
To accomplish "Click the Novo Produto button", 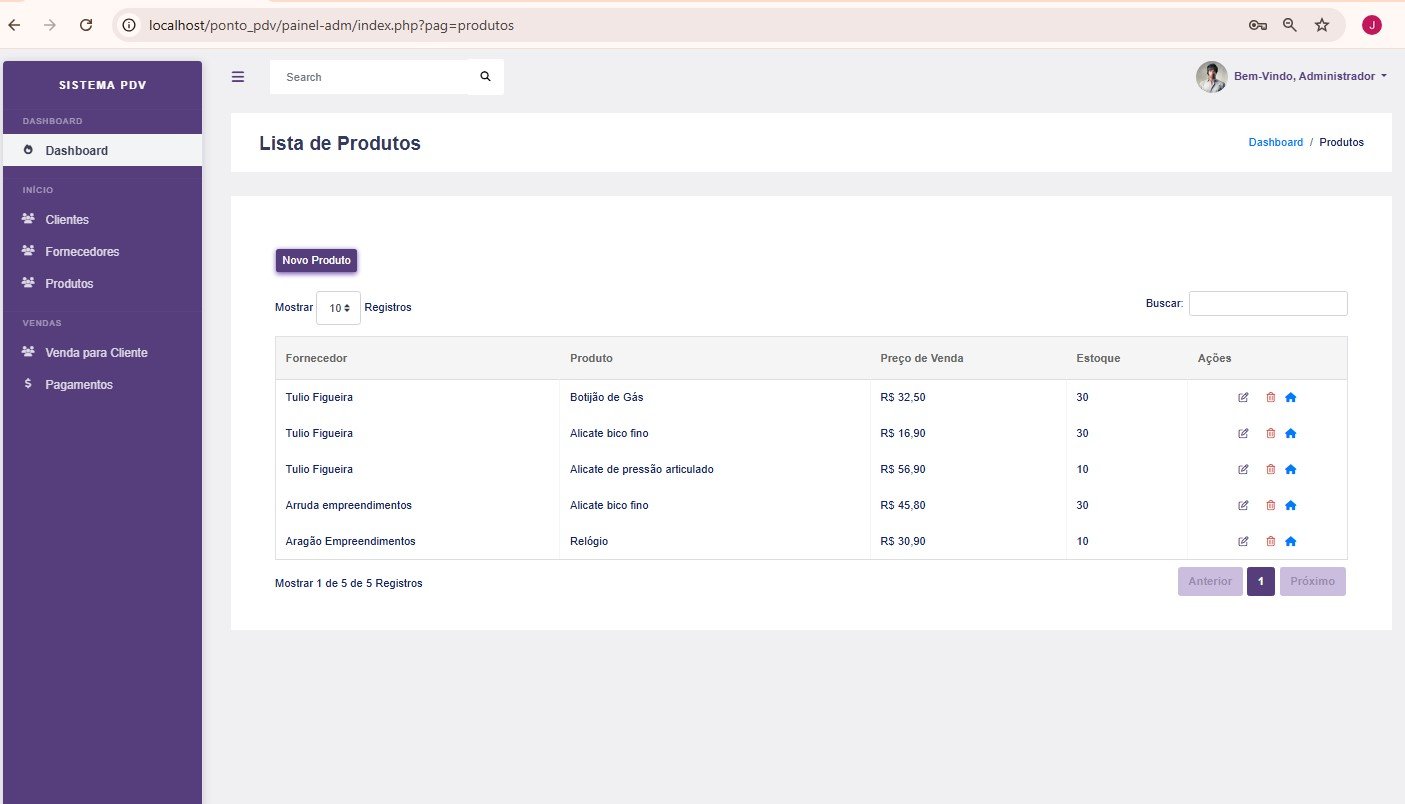I will pyautogui.click(x=316, y=260).
